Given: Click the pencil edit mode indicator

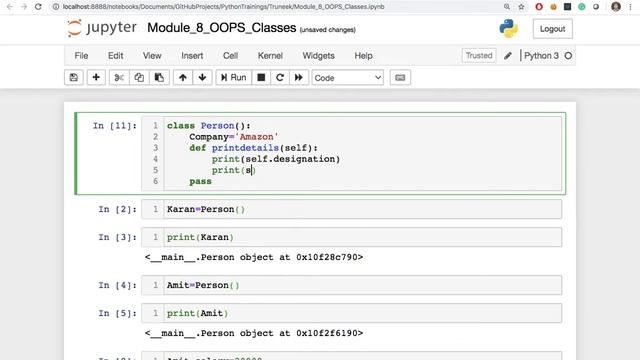Looking at the screenshot, I should pos(508,56).
